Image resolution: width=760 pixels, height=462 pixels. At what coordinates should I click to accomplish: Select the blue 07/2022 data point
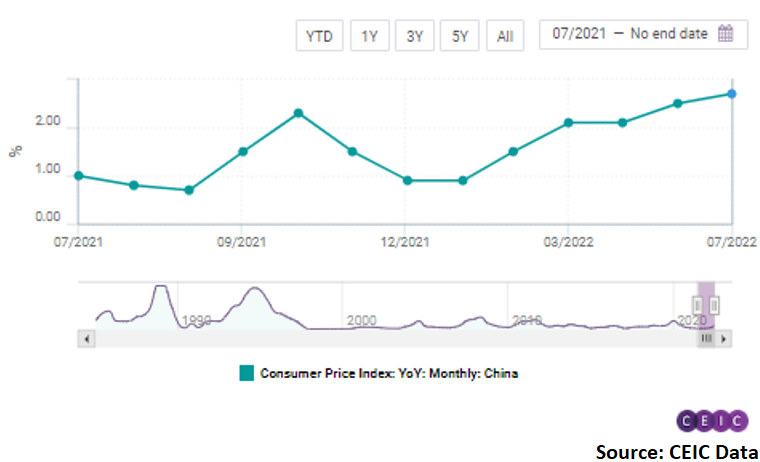click(732, 94)
